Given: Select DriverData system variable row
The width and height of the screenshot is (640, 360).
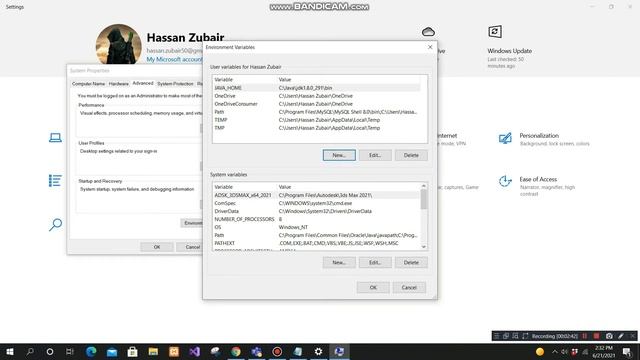Looking at the screenshot, I should click(x=316, y=211).
